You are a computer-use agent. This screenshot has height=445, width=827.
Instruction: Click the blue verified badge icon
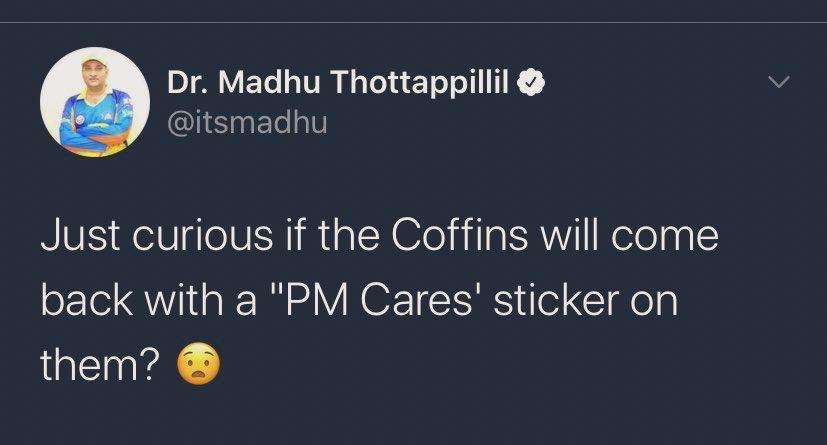[531, 82]
